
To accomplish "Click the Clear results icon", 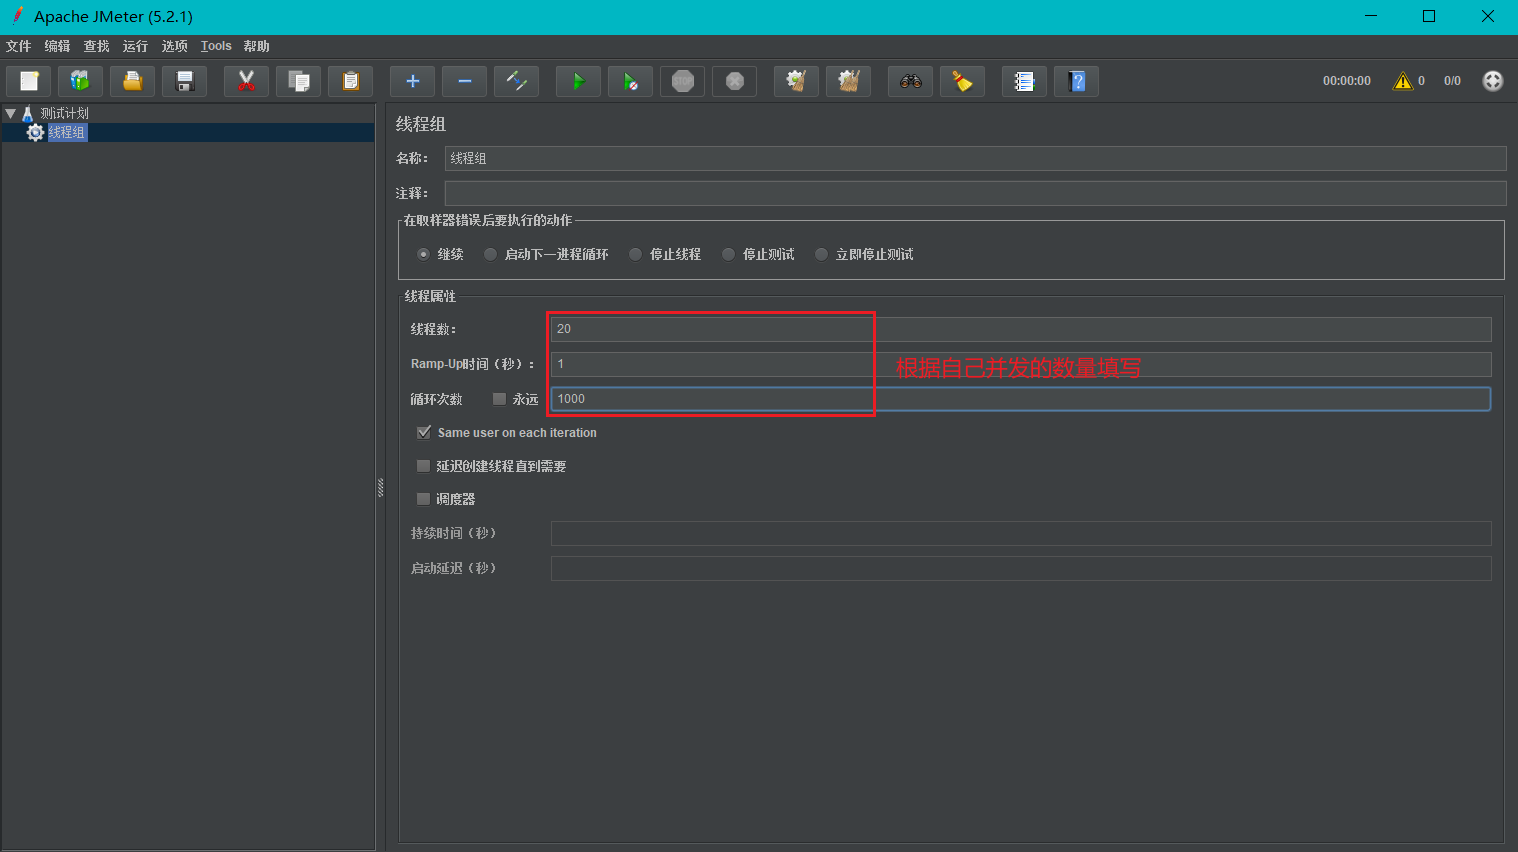I will 796,81.
